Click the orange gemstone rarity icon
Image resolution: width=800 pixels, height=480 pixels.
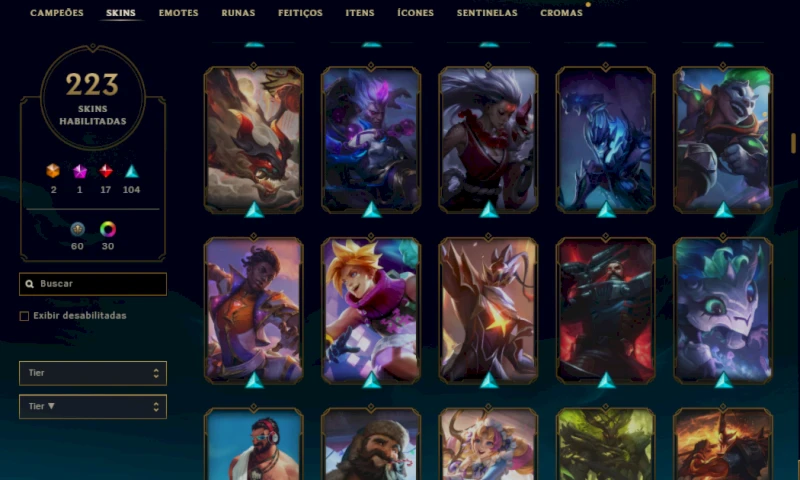[53, 171]
